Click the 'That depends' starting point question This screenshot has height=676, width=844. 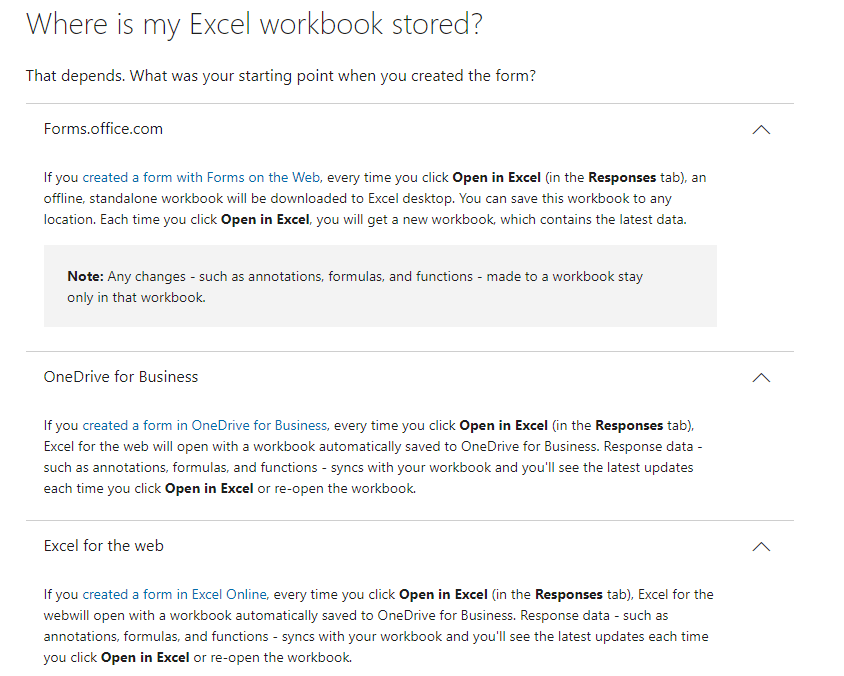(x=281, y=76)
